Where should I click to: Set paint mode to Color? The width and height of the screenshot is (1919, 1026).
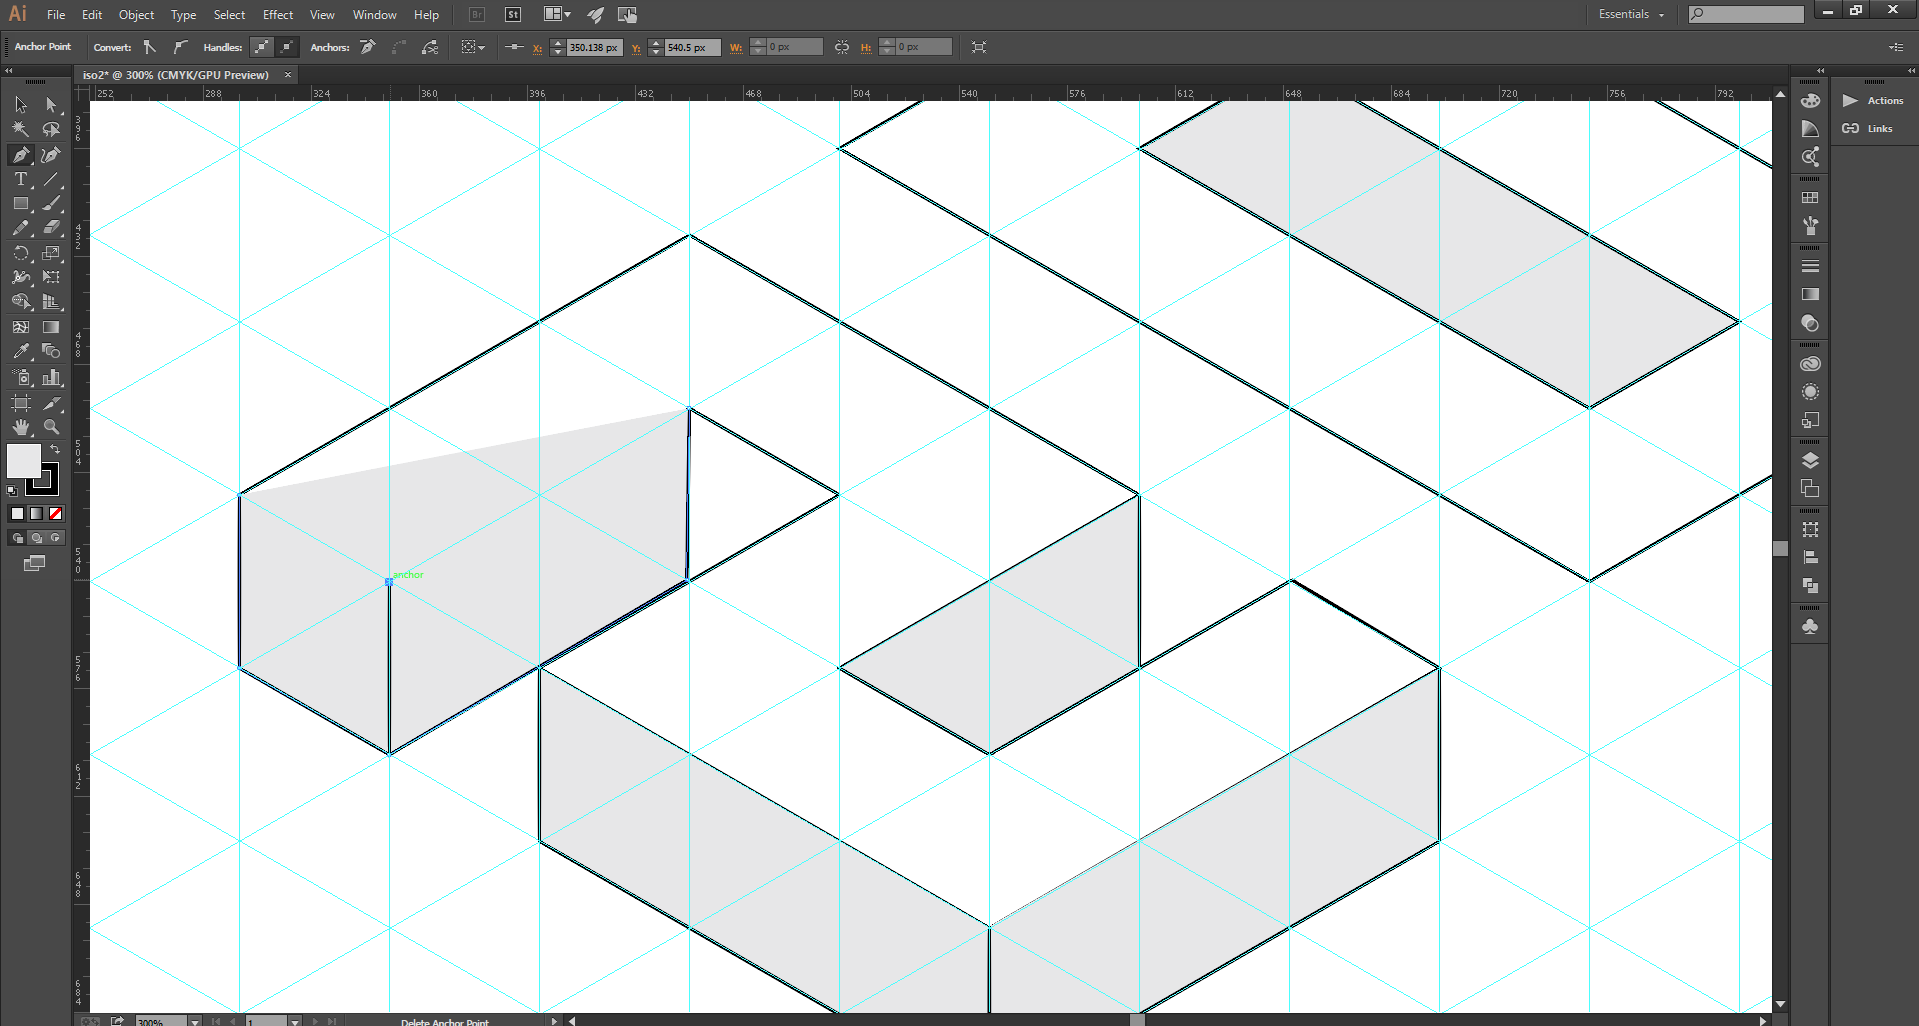(x=17, y=513)
